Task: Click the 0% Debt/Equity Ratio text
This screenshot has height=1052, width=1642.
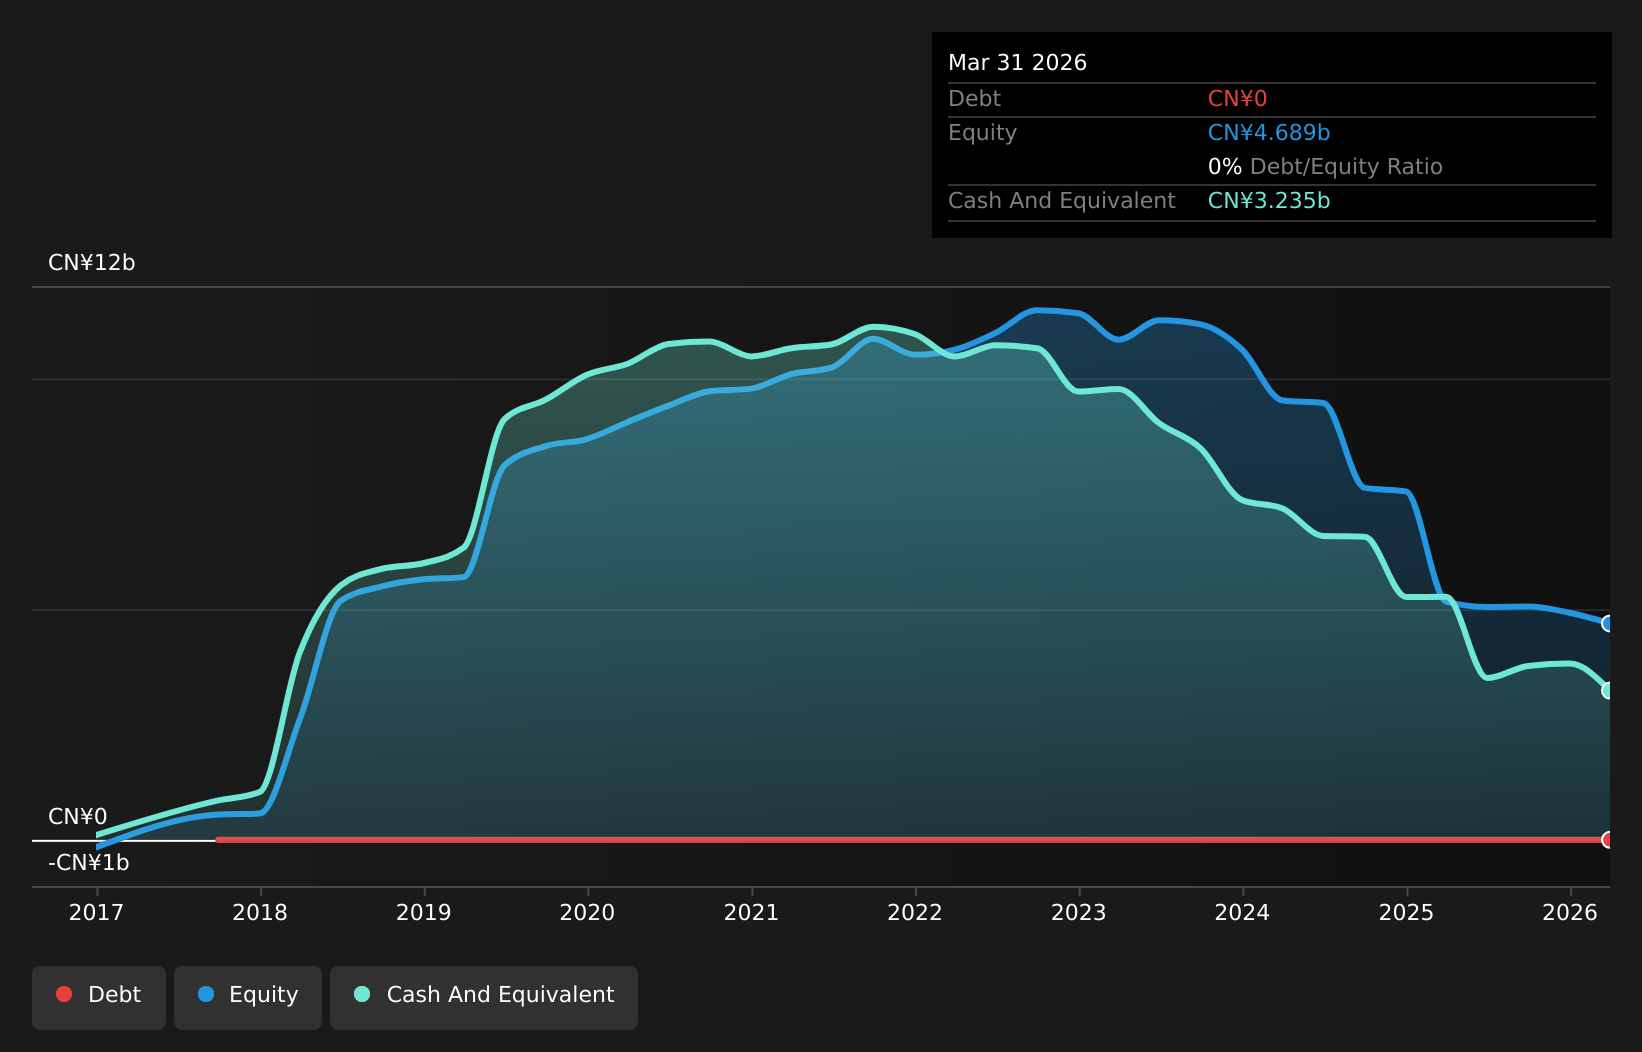Action: click(1325, 167)
